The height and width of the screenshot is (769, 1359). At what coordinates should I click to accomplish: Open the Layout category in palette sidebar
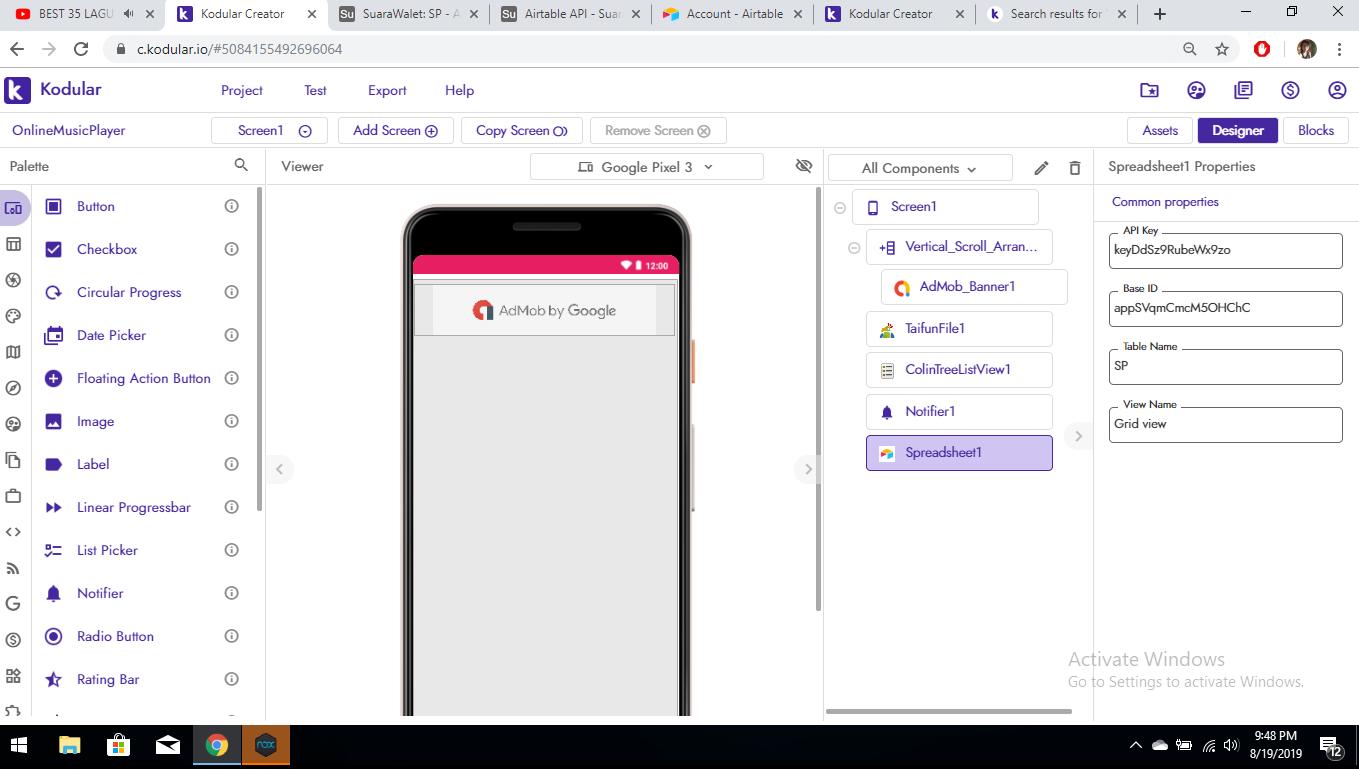coord(13,245)
